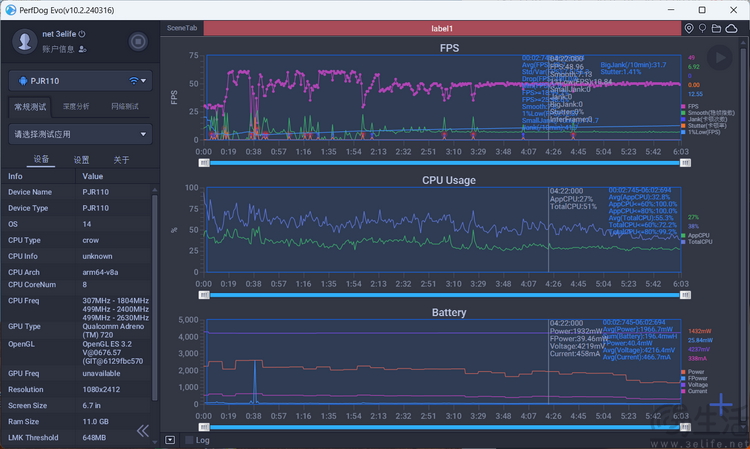Image resolution: width=750 pixels, height=449 pixels.
Task: Switch to the 深度分析 tab
Action: point(76,107)
